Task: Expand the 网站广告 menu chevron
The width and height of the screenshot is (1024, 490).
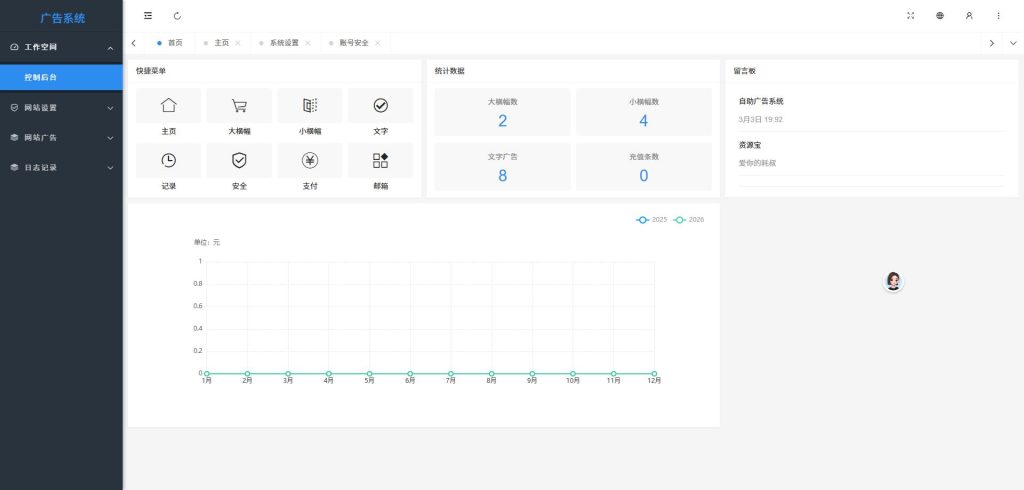Action: coord(110,138)
